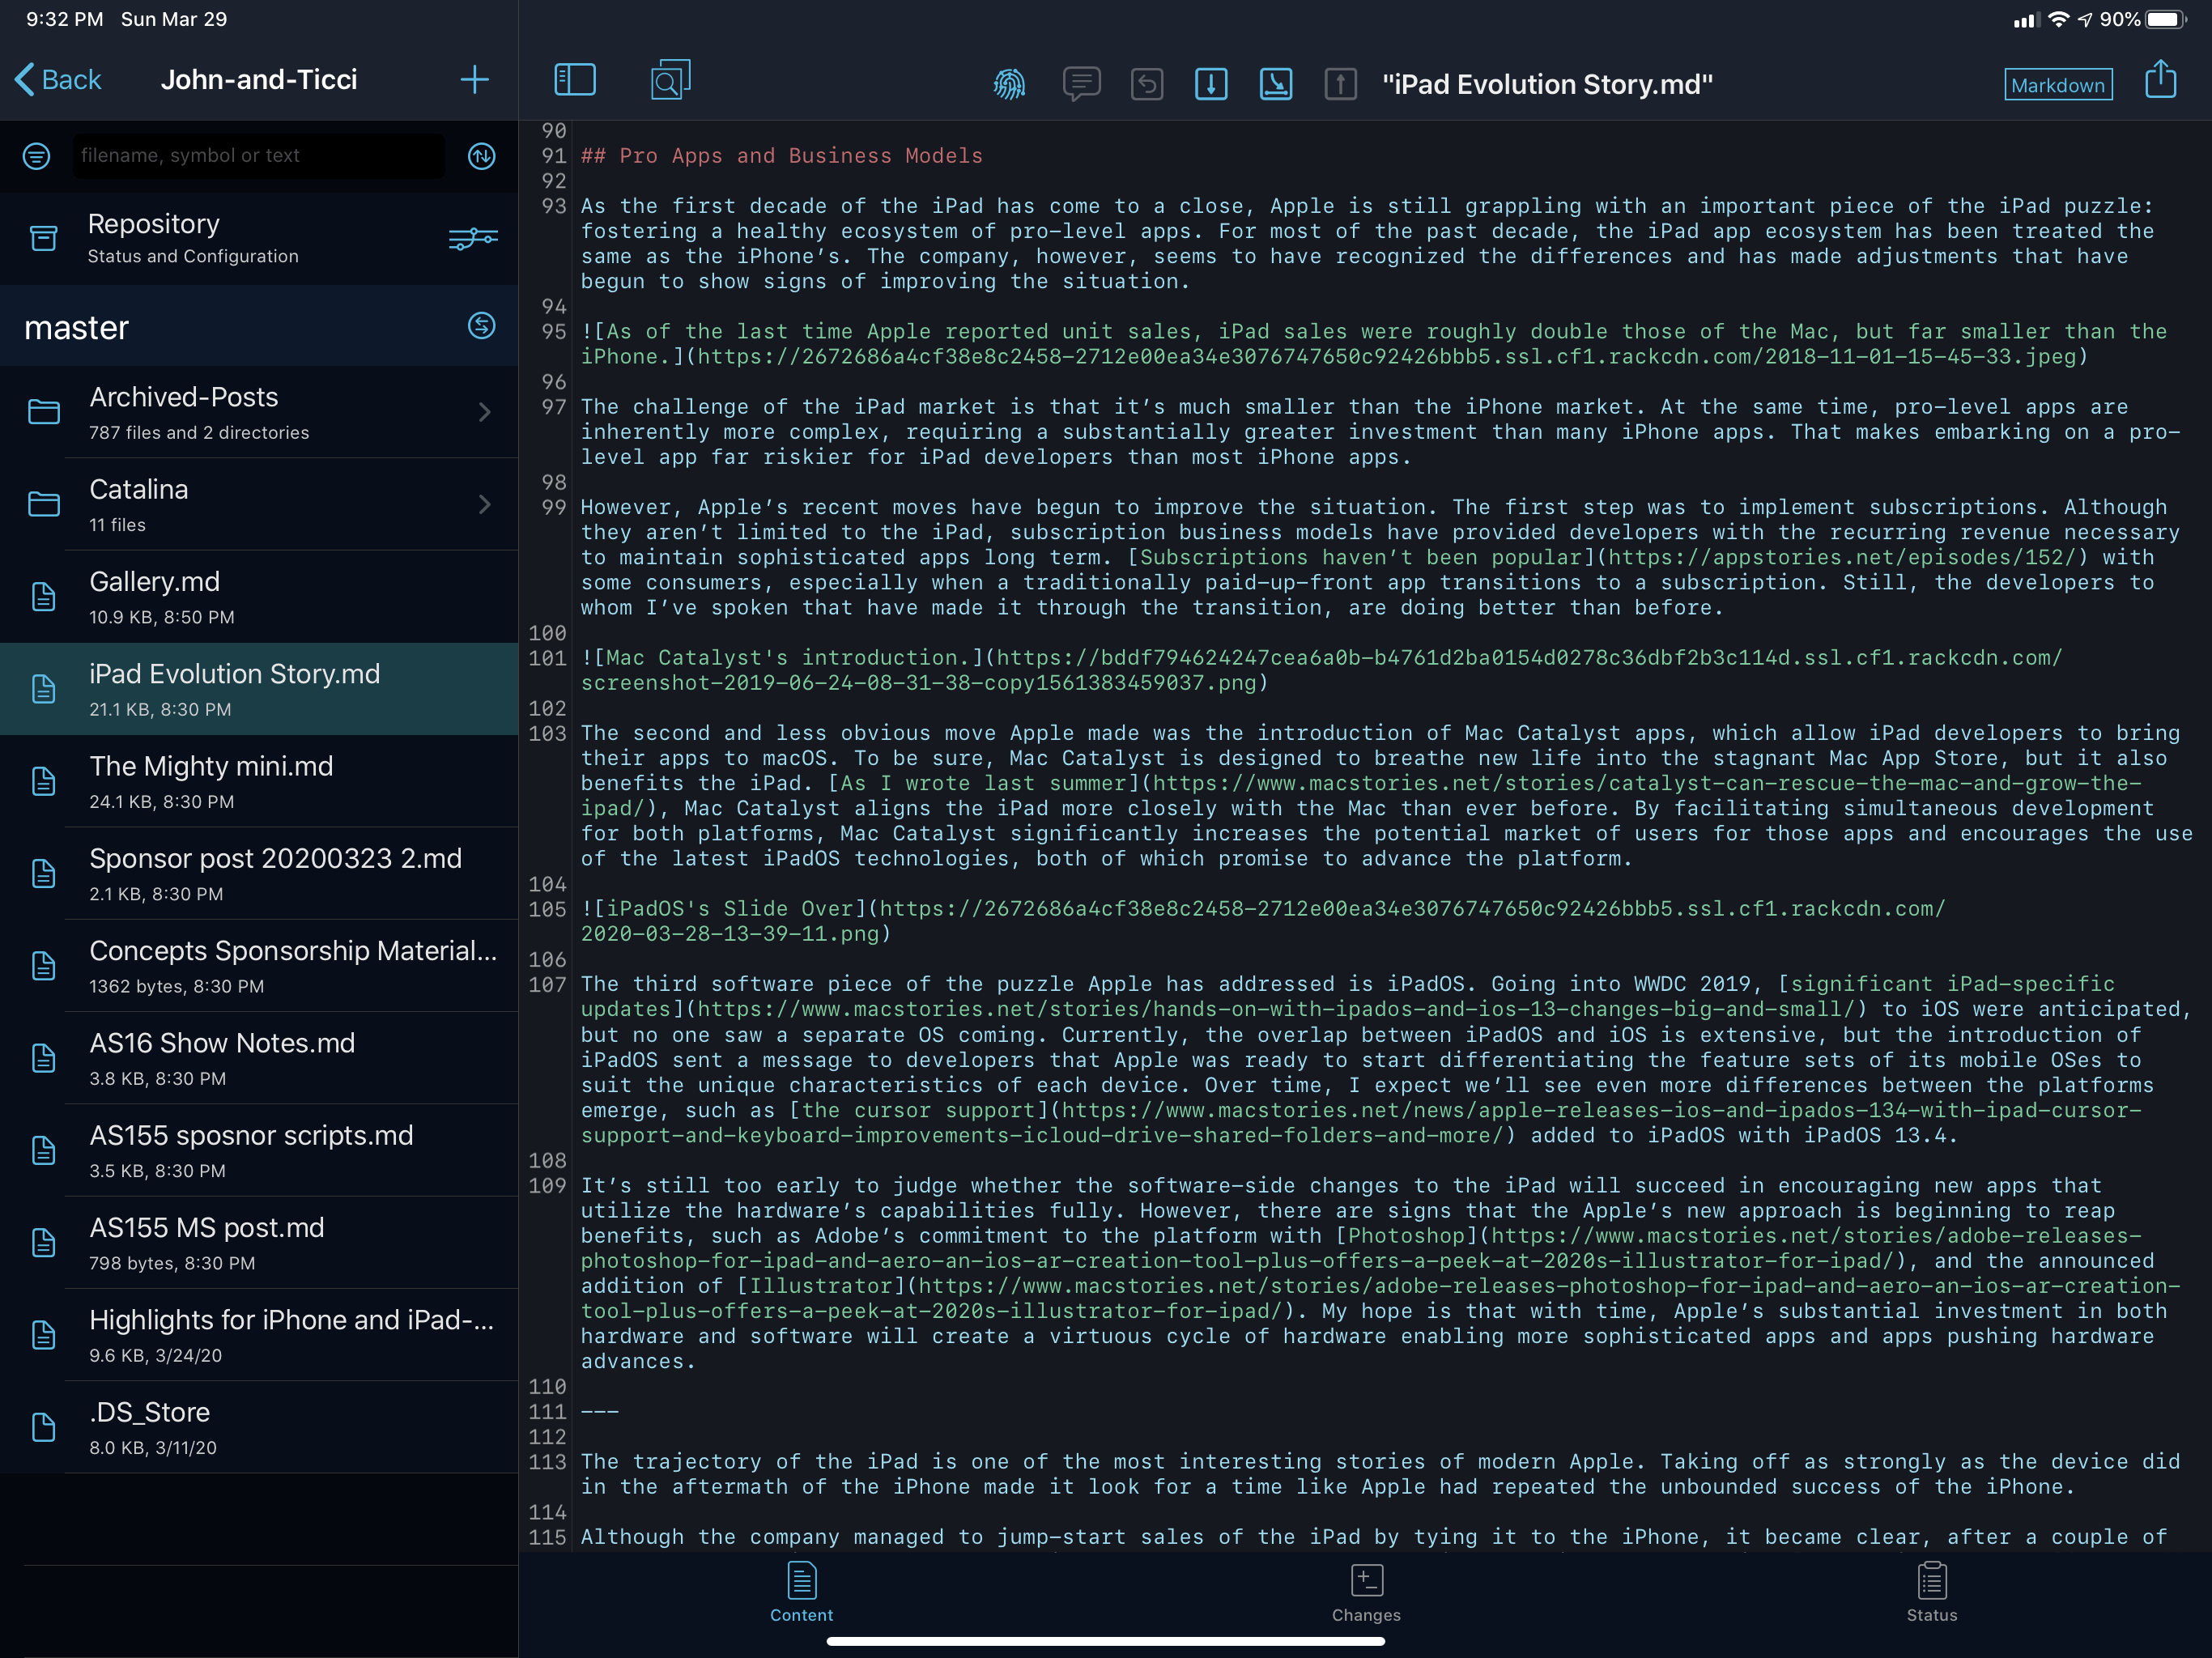Image resolution: width=2212 pixels, height=1658 pixels.
Task: Switch to the Changes tab
Action: point(1366,1593)
